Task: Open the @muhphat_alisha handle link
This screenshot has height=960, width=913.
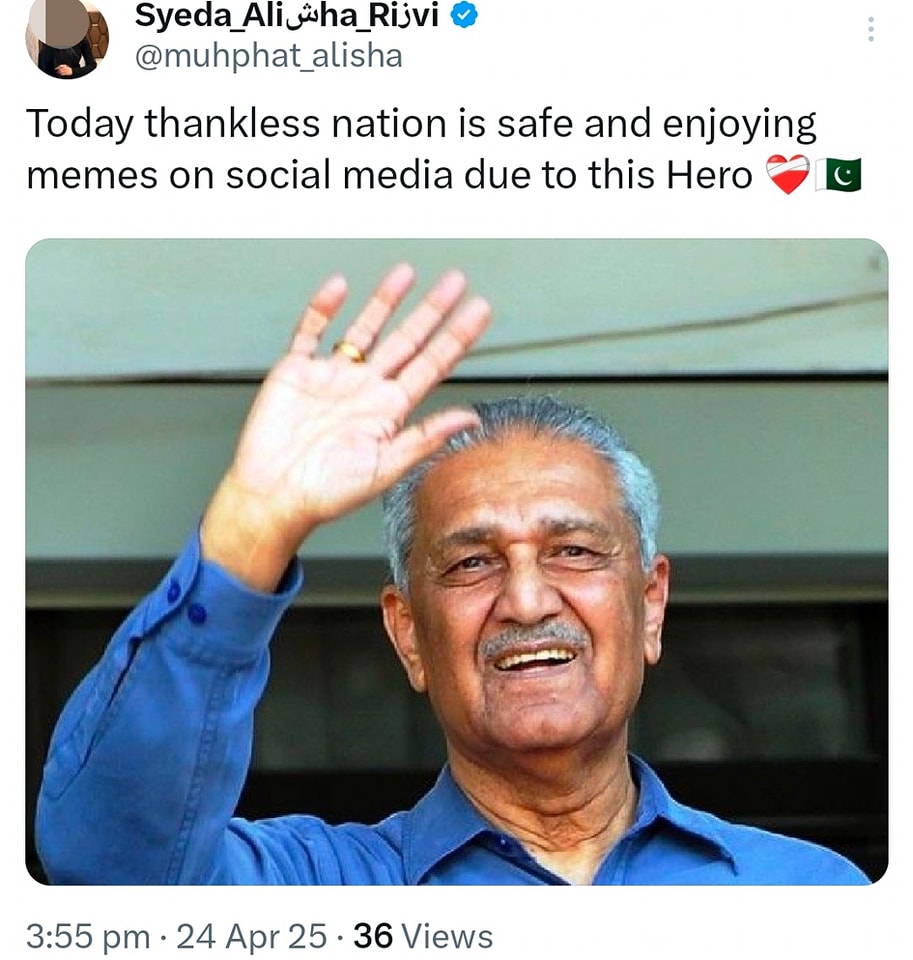Action: click(268, 56)
